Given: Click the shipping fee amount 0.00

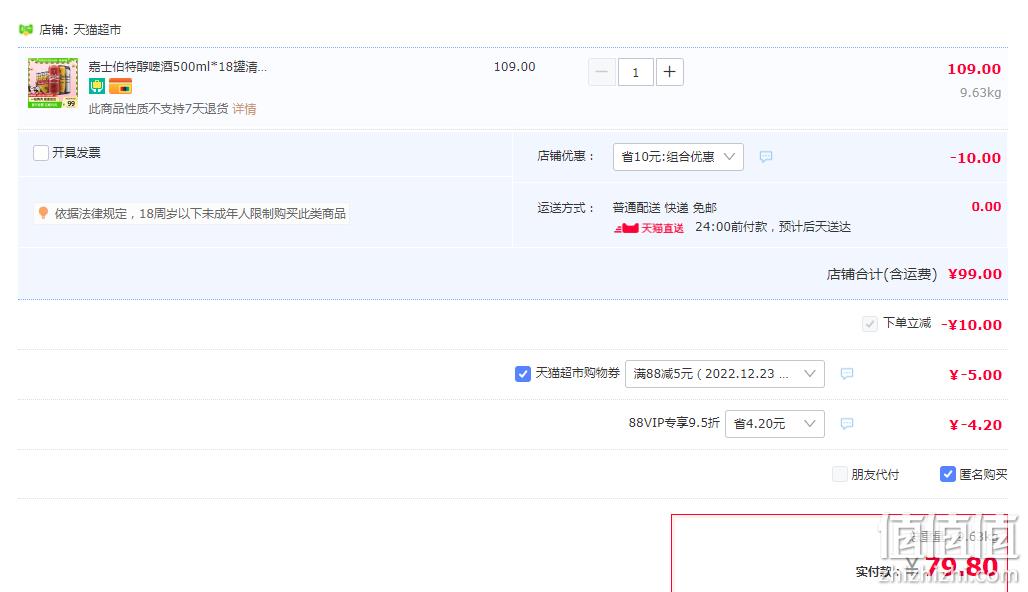Looking at the screenshot, I should point(986,207).
